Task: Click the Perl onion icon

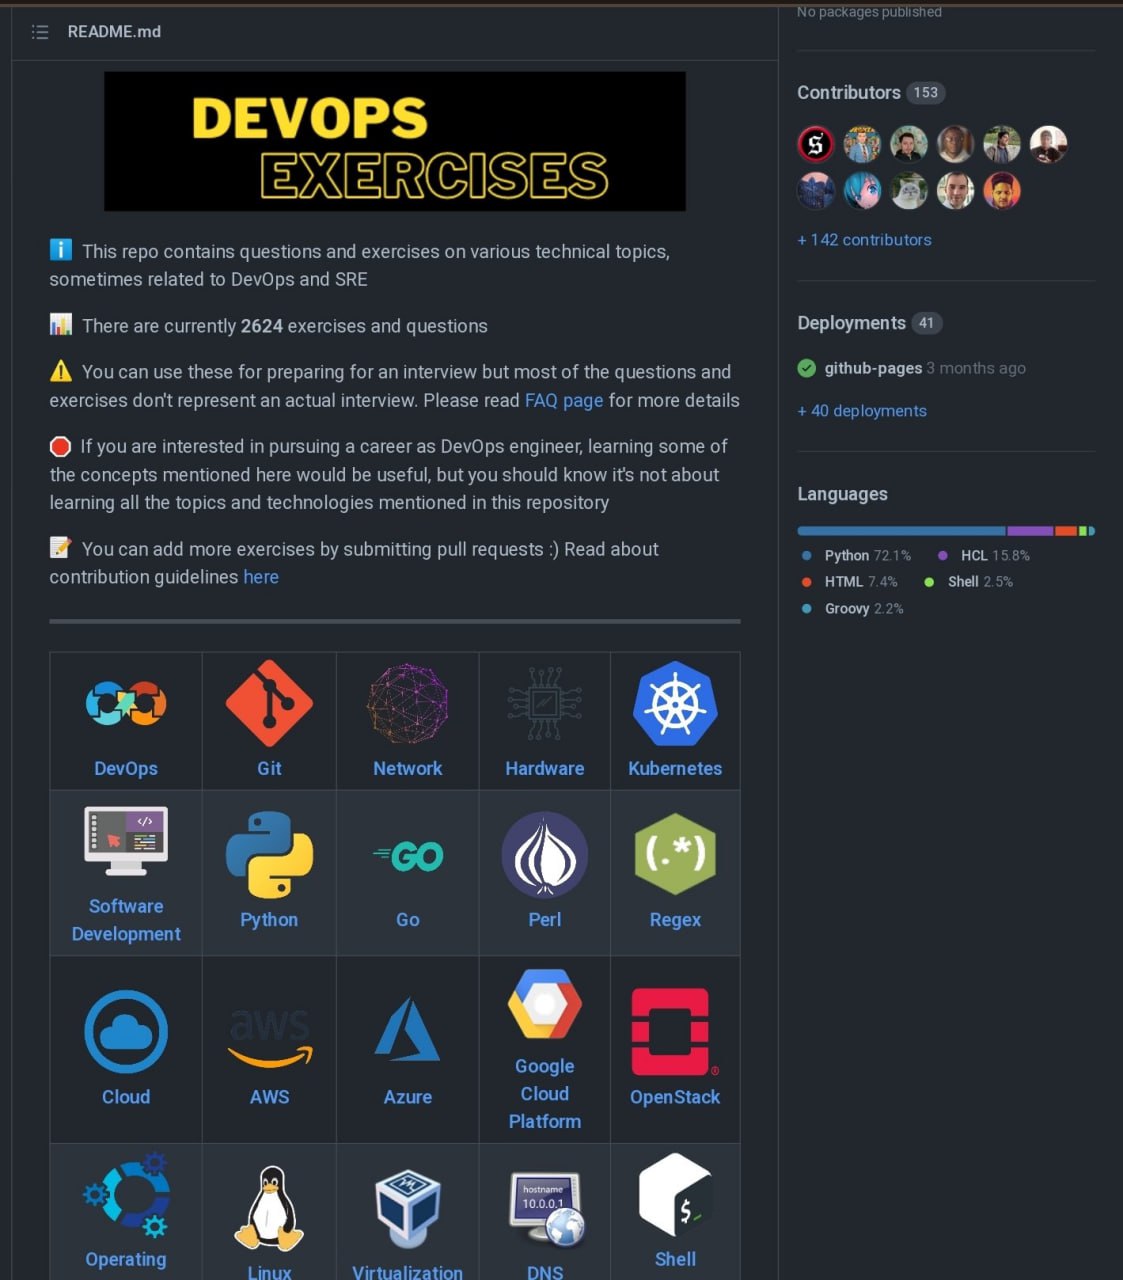Action: 545,855
